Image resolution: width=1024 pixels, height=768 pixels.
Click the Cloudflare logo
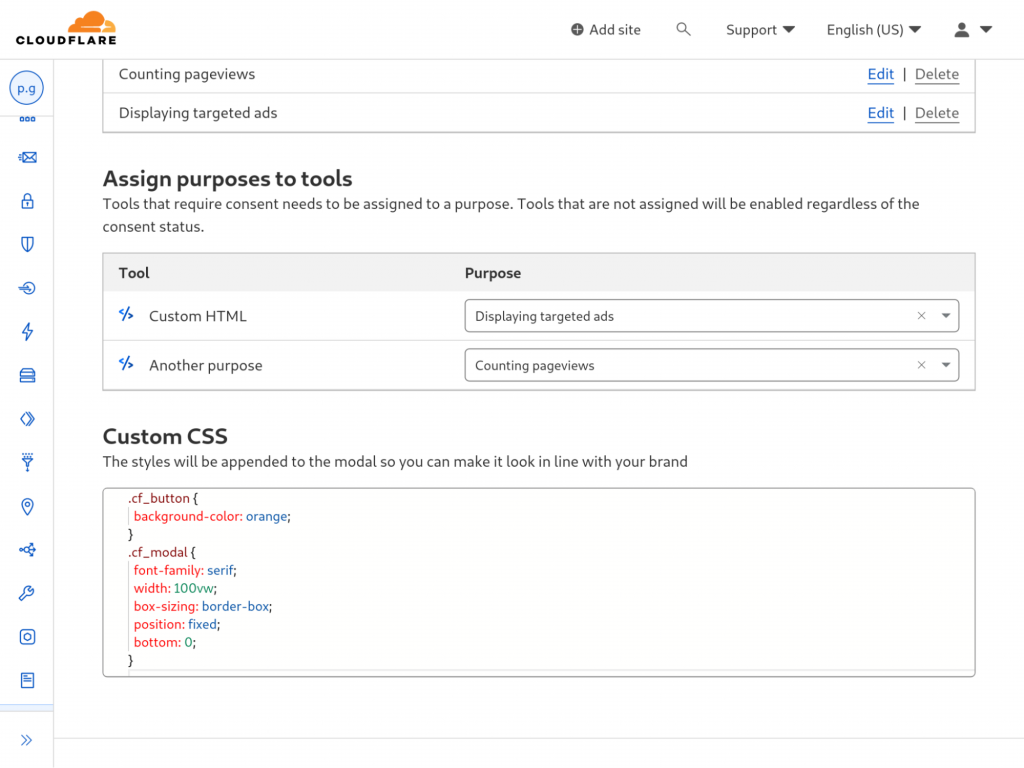tap(66, 29)
